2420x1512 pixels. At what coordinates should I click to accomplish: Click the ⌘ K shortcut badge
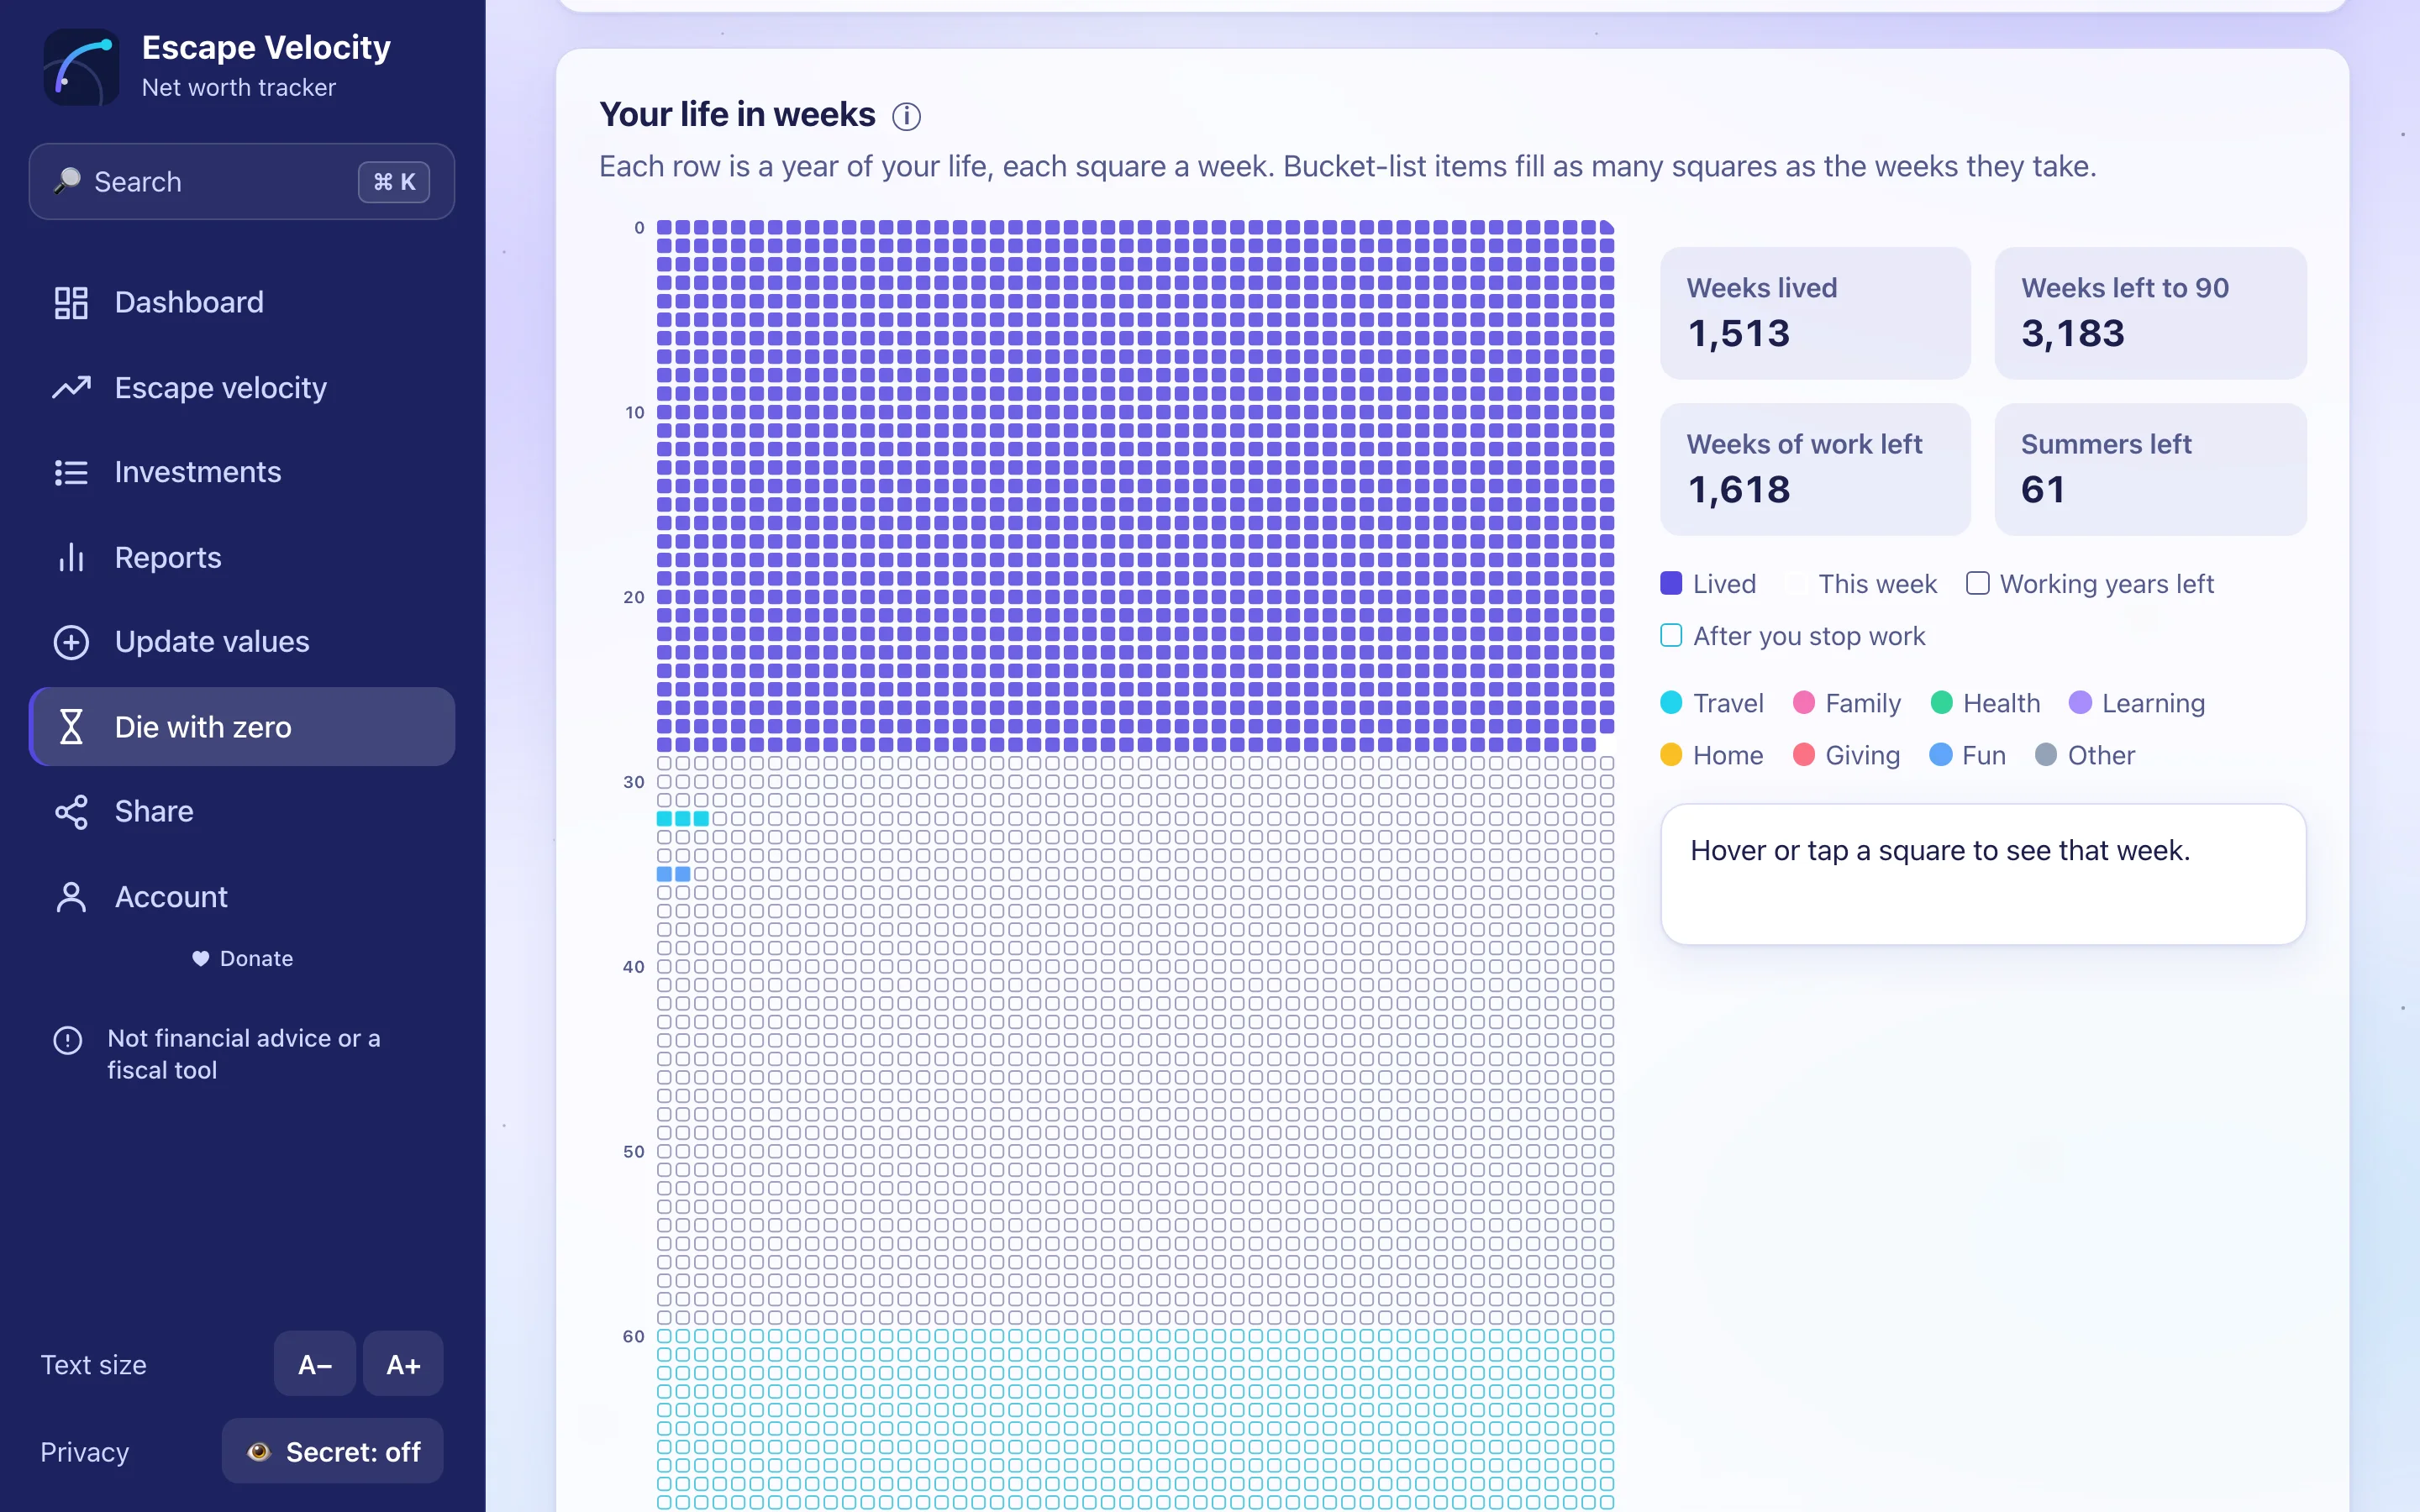coord(394,182)
